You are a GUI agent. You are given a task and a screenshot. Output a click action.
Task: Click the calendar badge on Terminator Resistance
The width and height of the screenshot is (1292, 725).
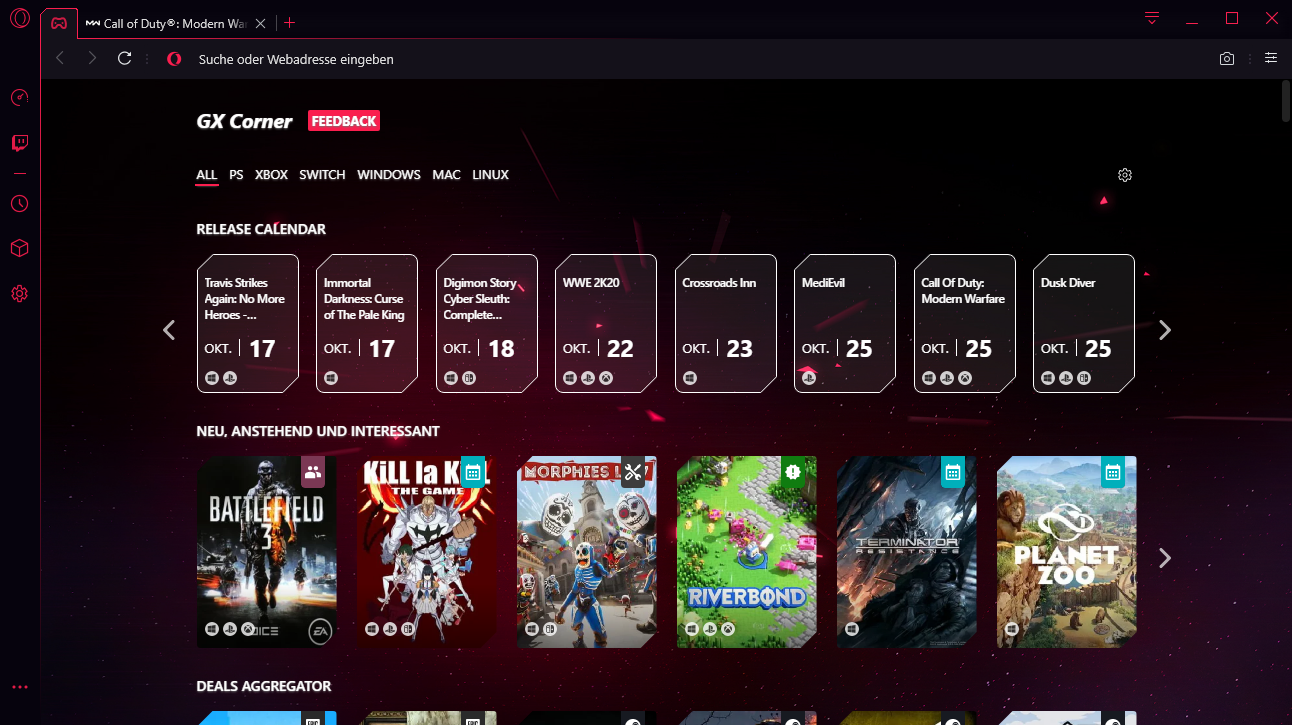953,472
